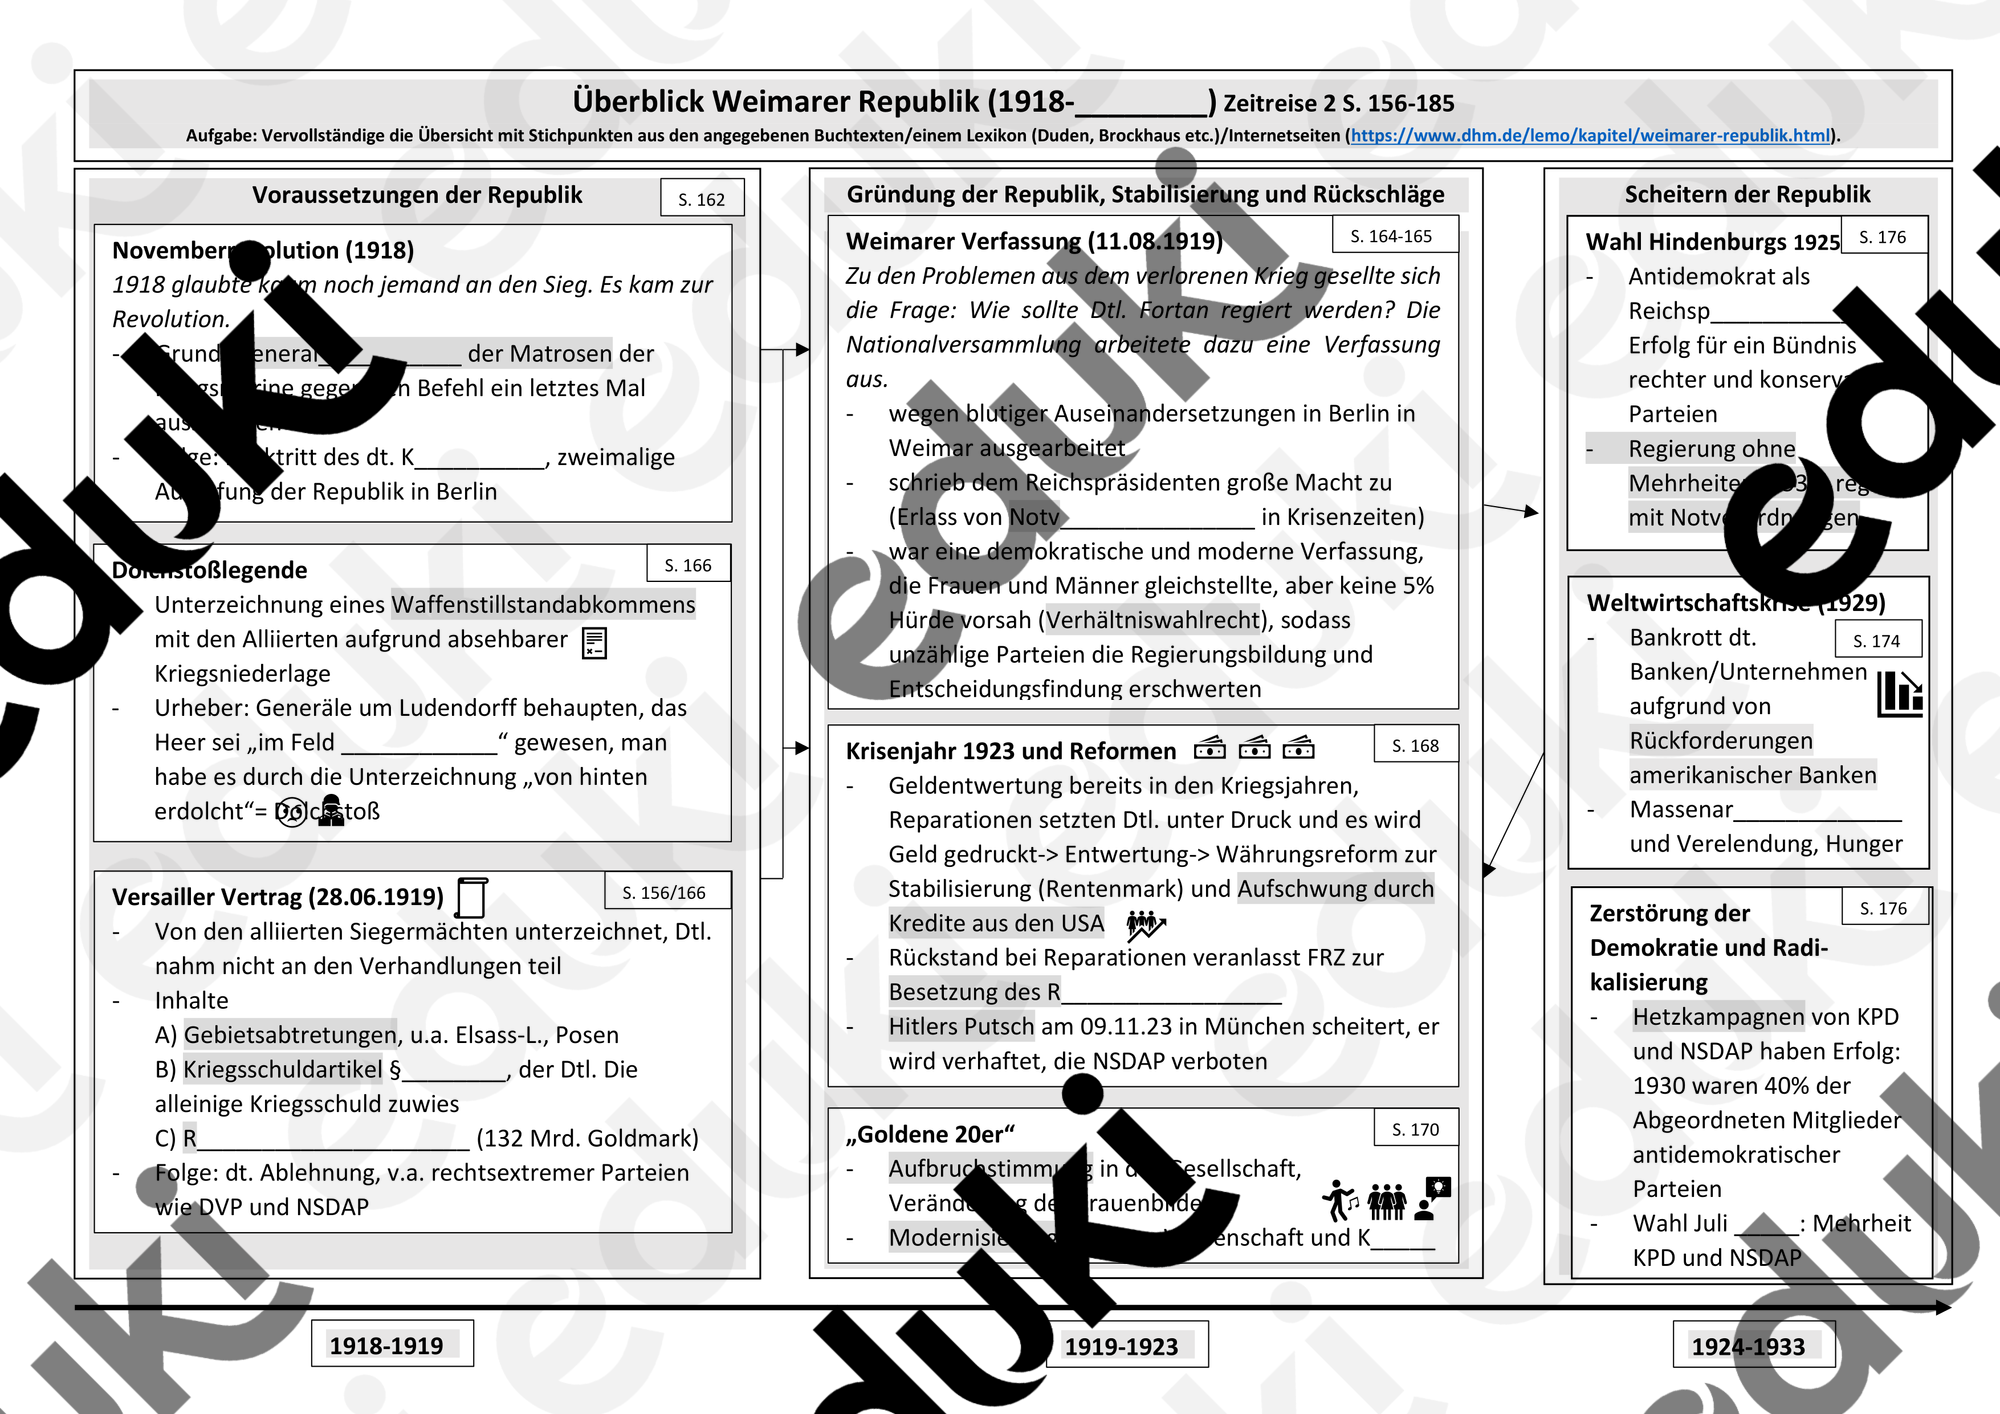Click the highlighted word 'Gebietsabtretungen'
This screenshot has width=2000, height=1414.
click(290, 1035)
